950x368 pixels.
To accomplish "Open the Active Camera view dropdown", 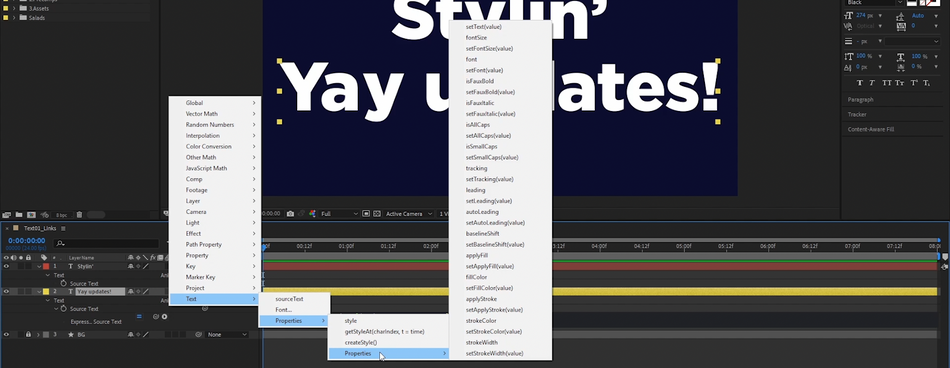I will (410, 213).
